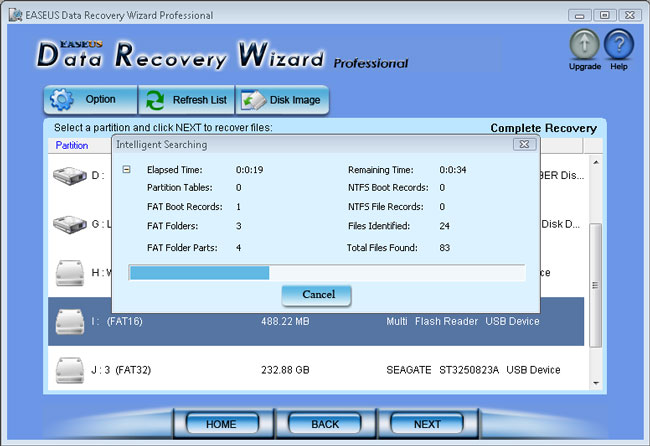Click the Upgrade arrow icon
This screenshot has width=650, height=446.
pyautogui.click(x=585, y=44)
